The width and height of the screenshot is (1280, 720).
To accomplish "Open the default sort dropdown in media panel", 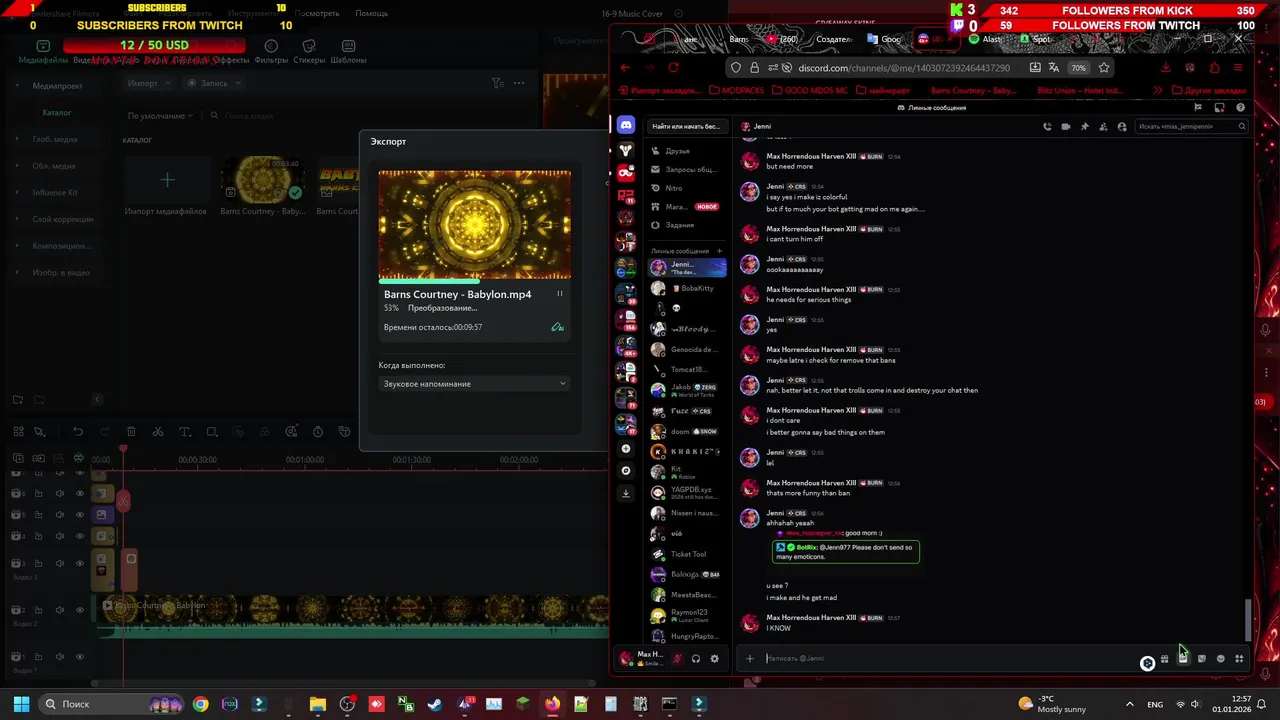I will click(x=160, y=116).
